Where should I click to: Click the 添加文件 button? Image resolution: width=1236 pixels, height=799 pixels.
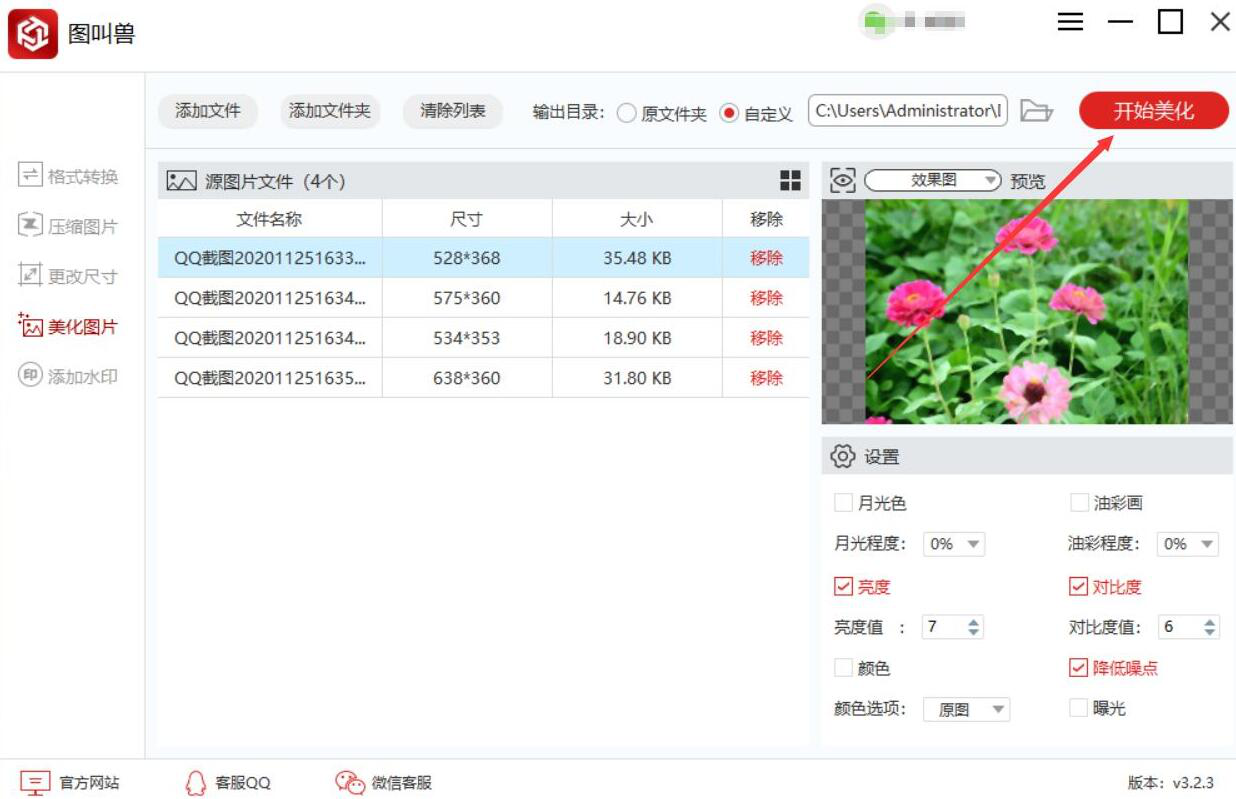click(x=208, y=111)
